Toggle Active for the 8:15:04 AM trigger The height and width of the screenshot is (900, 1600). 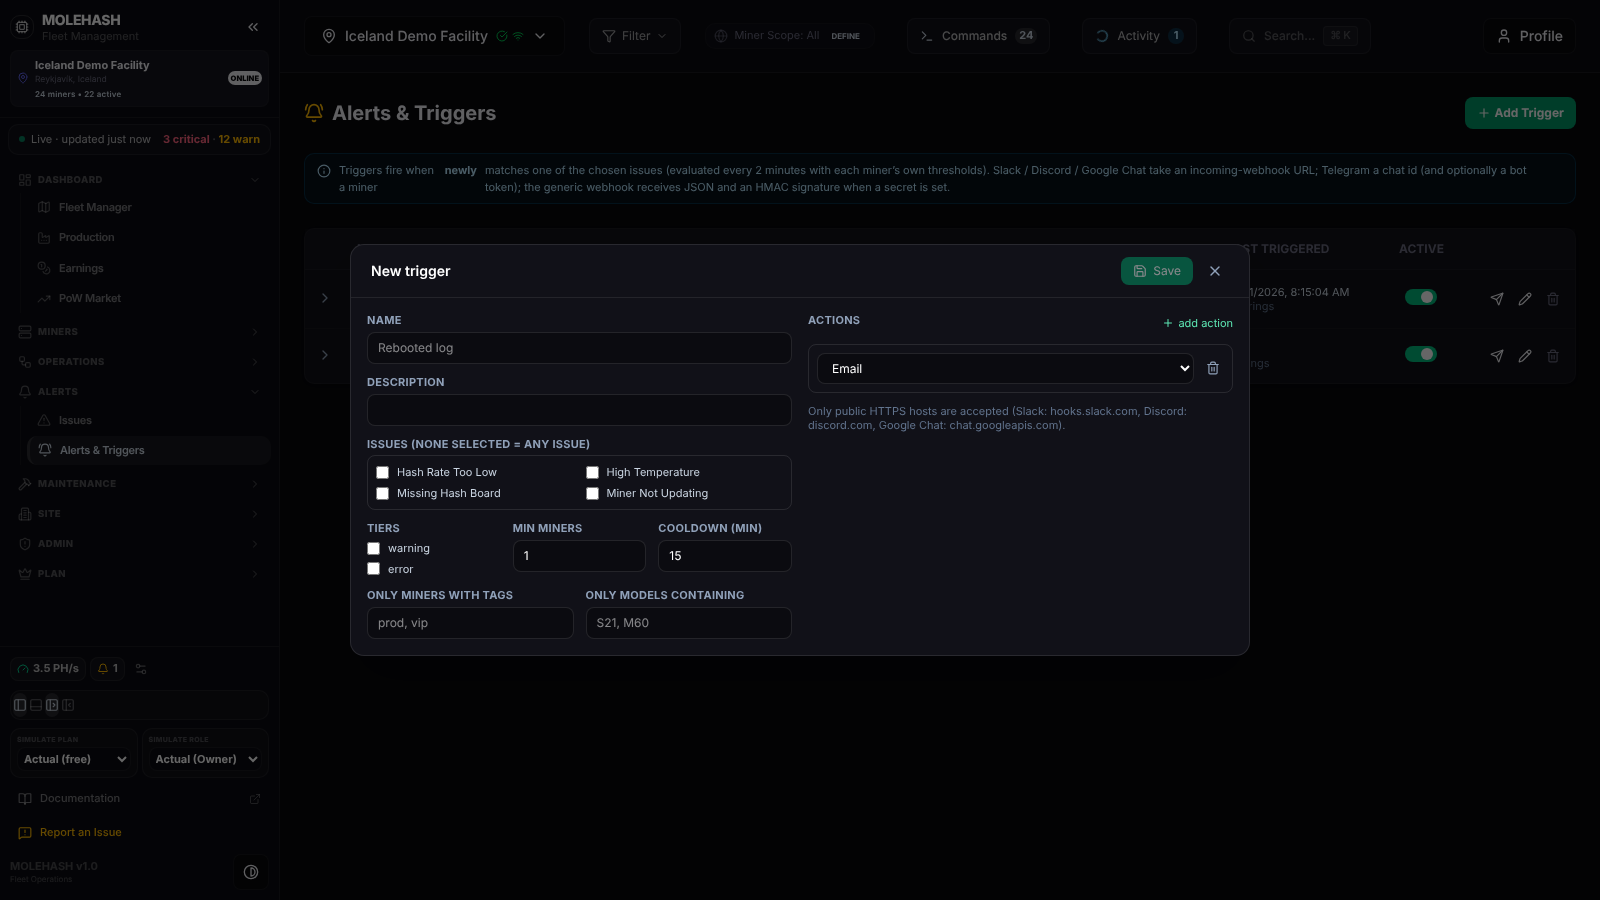pyautogui.click(x=1421, y=297)
